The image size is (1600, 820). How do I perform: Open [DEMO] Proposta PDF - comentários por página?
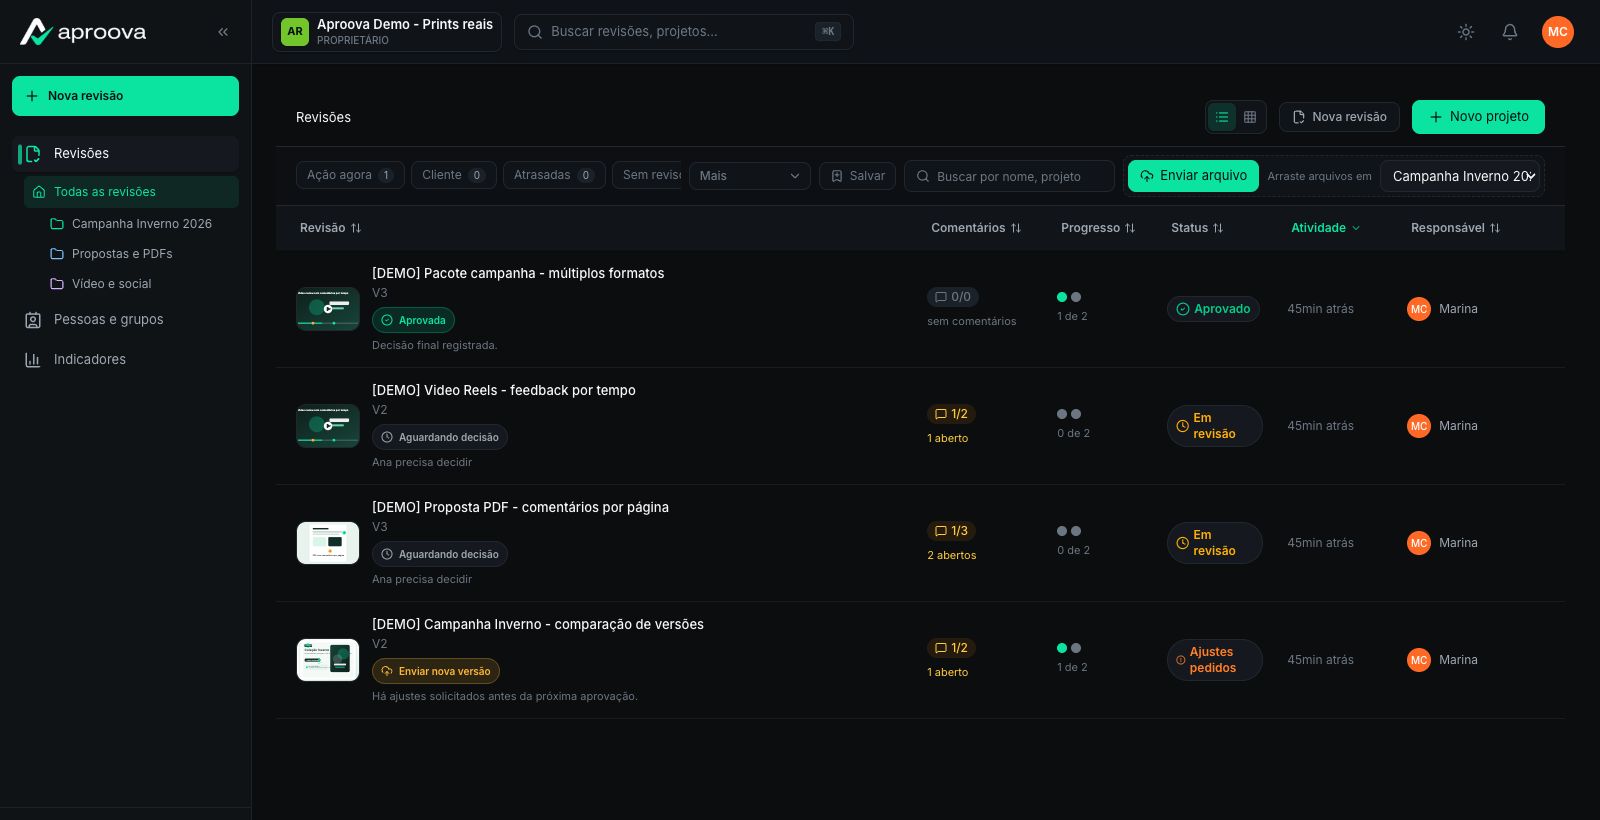coord(520,507)
